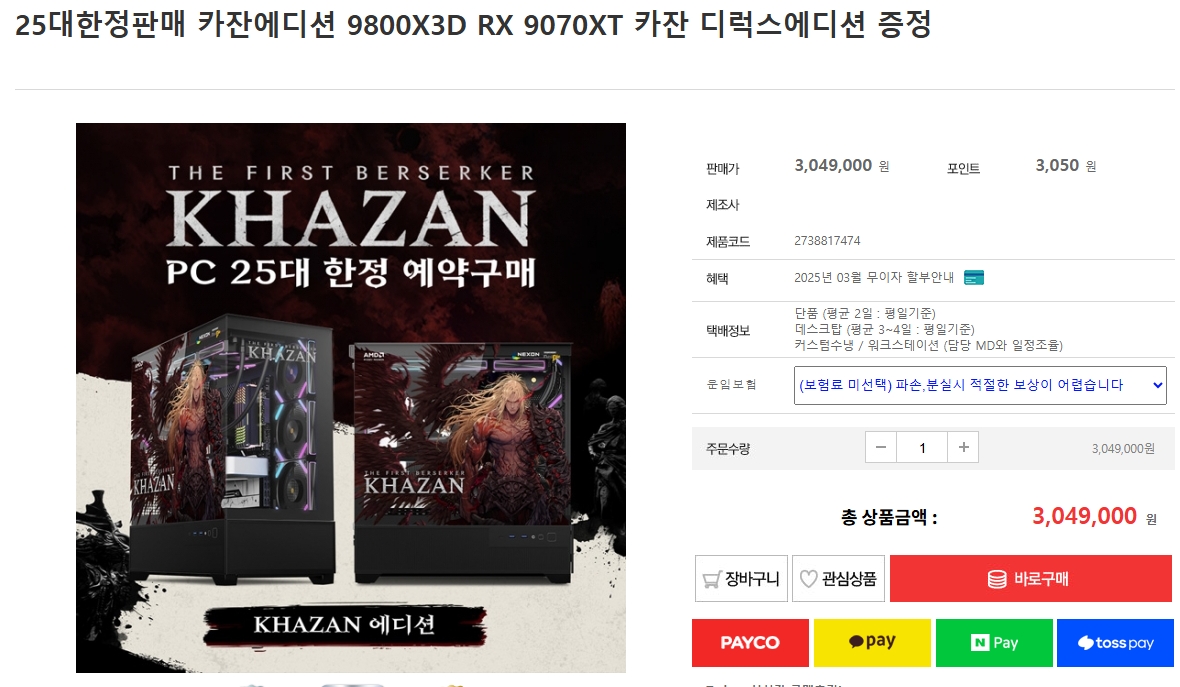The width and height of the screenshot is (1180, 687).
Task: Open the 운임보험 insurance dropdown
Action: (980, 385)
